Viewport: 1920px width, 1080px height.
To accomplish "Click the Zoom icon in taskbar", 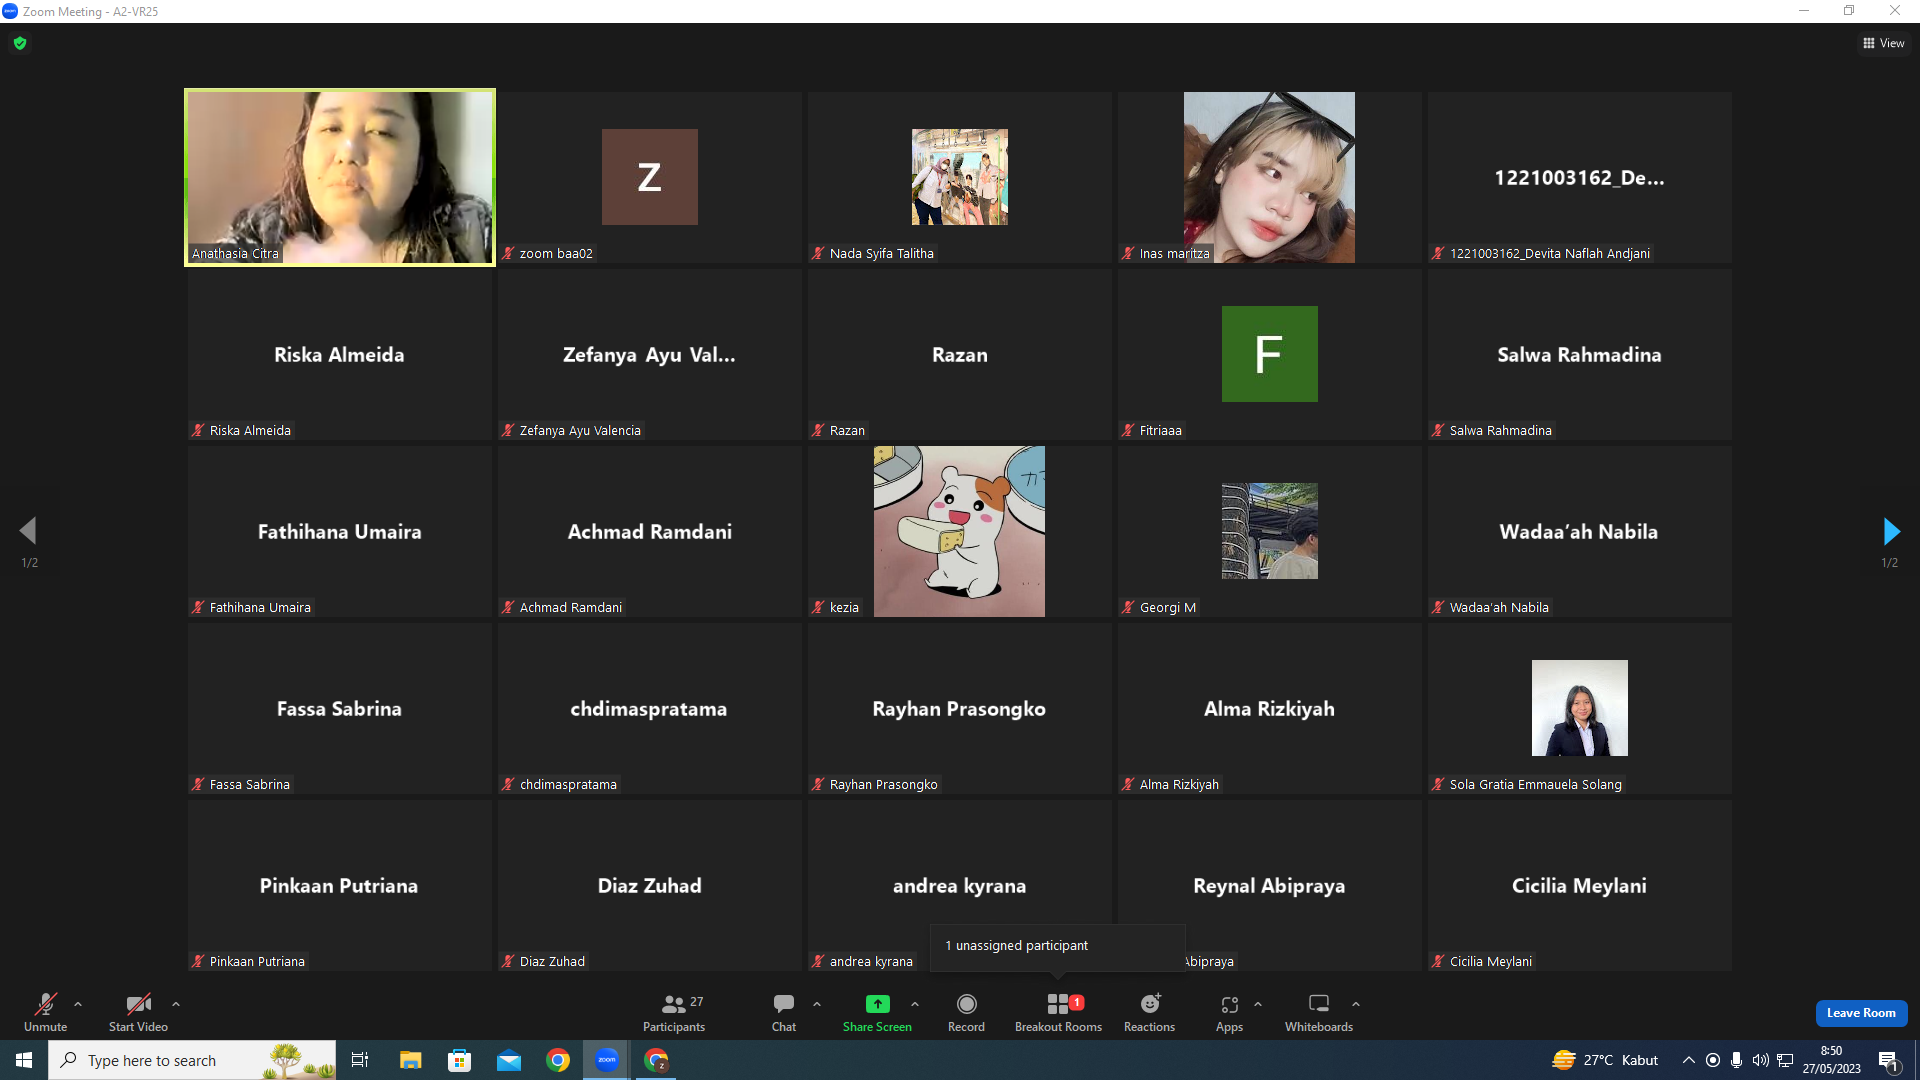I will [x=607, y=1060].
